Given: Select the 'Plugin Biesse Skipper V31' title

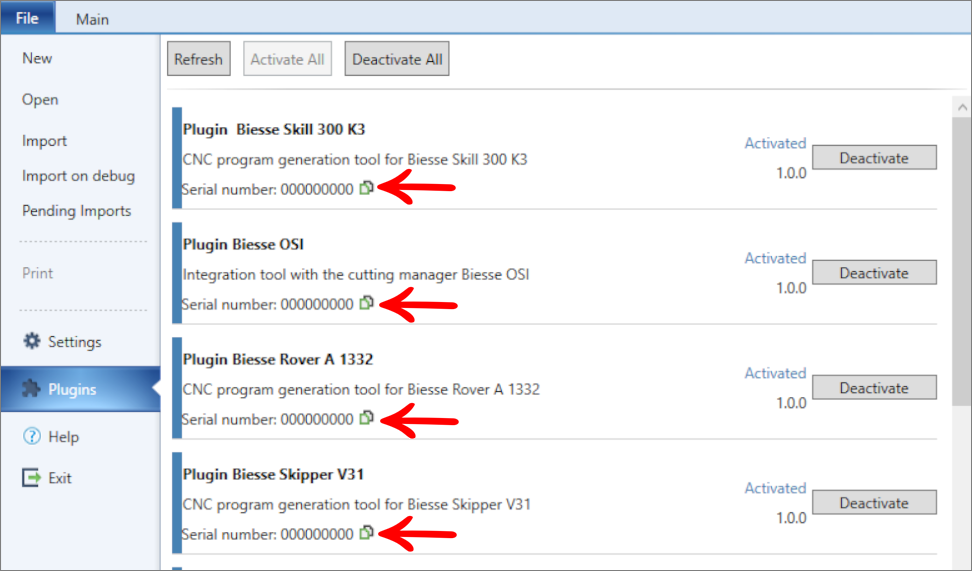Looking at the screenshot, I should (273, 474).
